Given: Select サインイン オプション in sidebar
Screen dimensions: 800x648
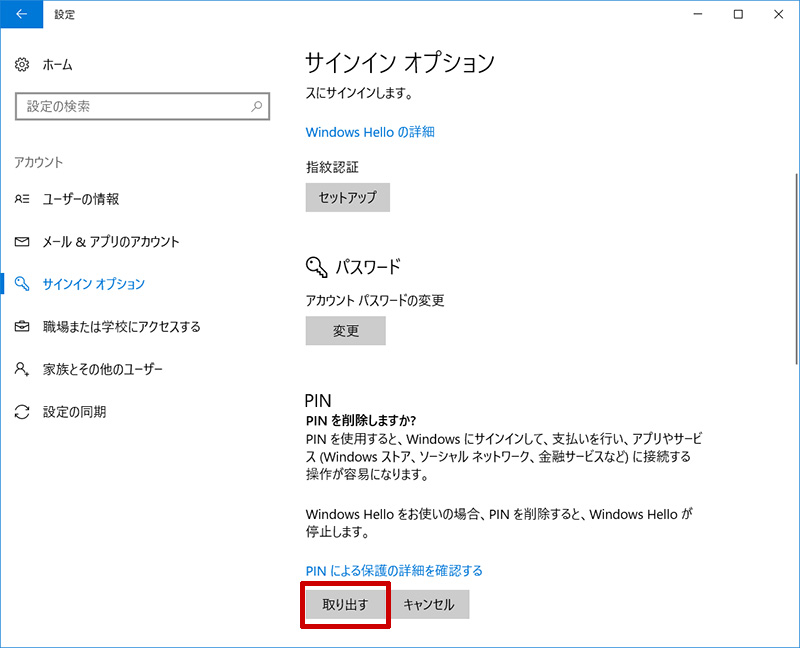Looking at the screenshot, I should (x=94, y=284).
